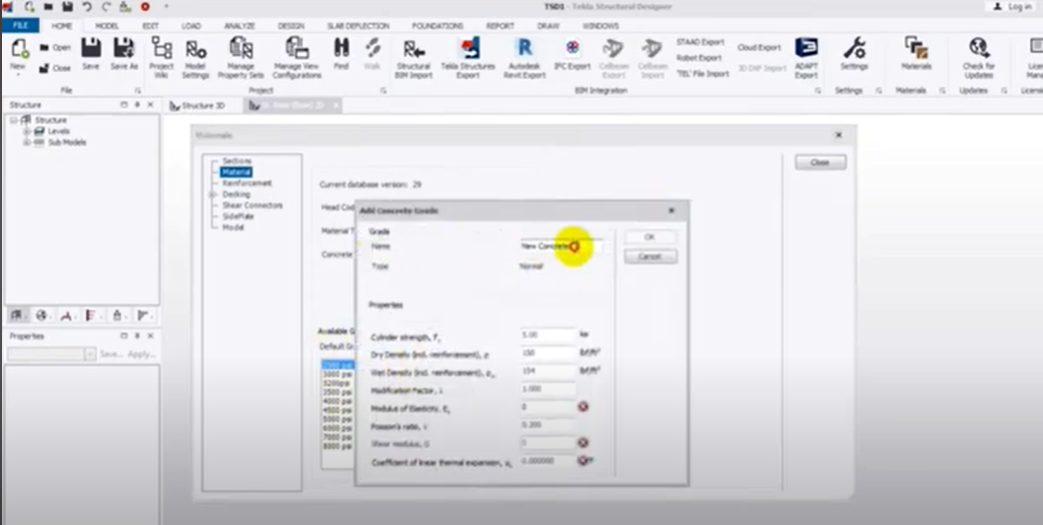Click Robot Export

[x=698, y=58]
